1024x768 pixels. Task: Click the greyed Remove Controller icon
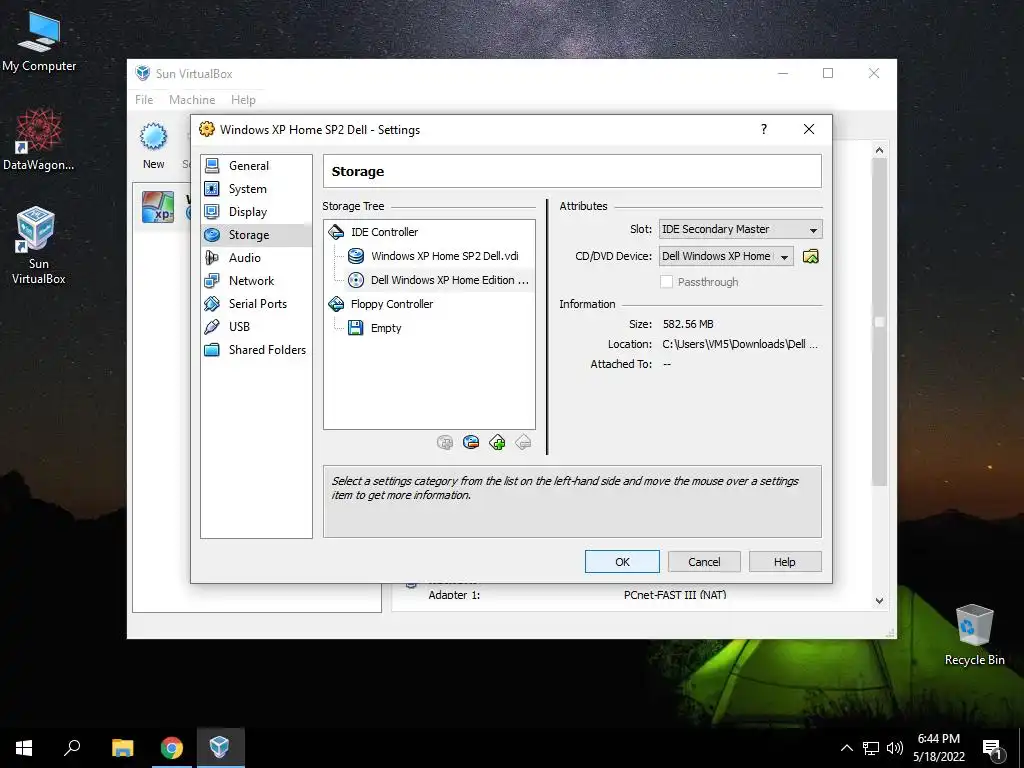(x=523, y=443)
